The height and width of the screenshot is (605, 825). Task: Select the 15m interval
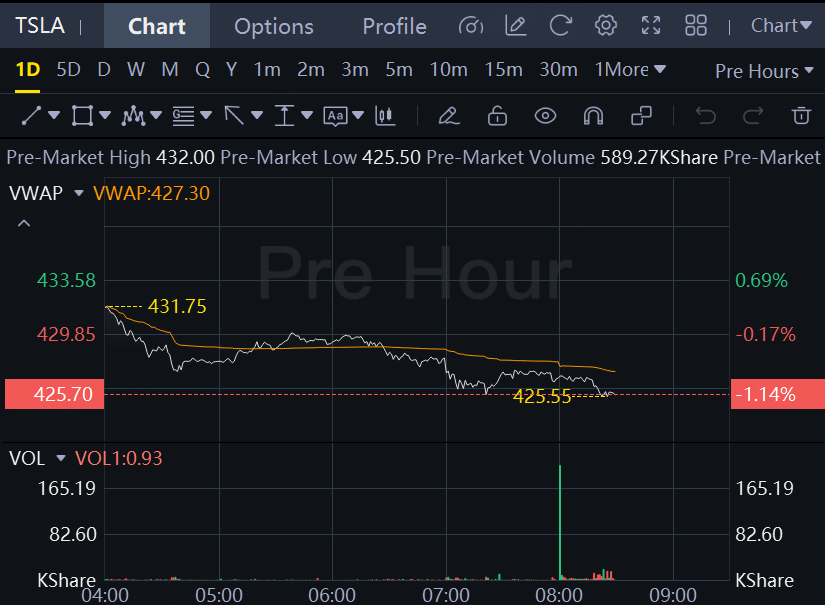(504, 69)
